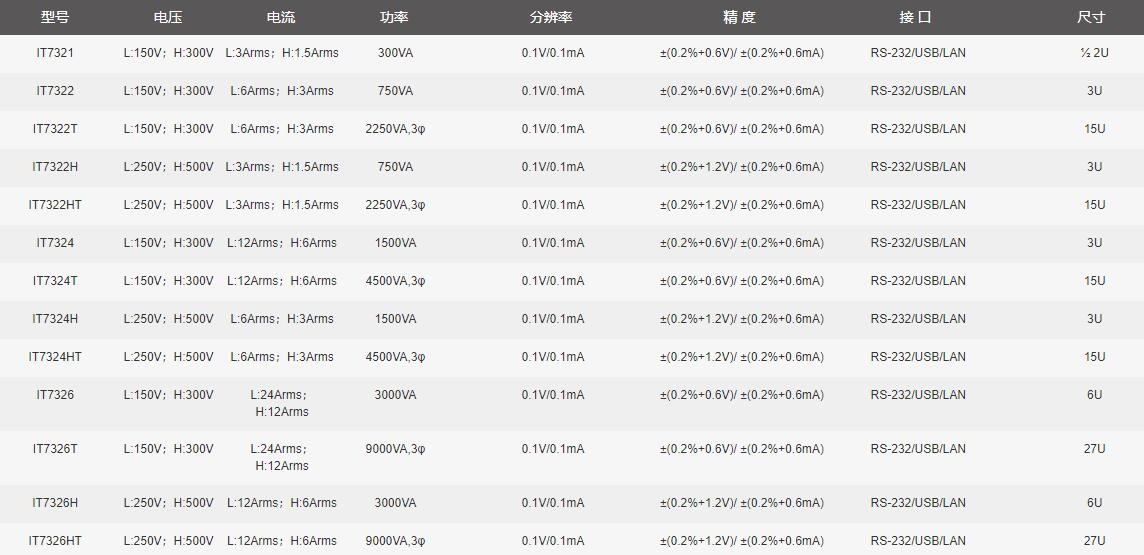Select model IT7322HT cell
This screenshot has height=555, width=1144.
click(x=55, y=205)
